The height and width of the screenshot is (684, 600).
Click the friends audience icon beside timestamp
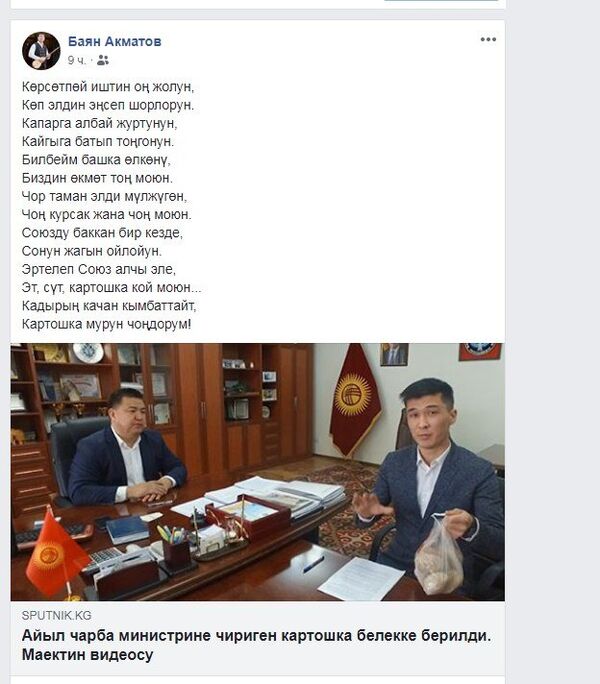point(103,60)
